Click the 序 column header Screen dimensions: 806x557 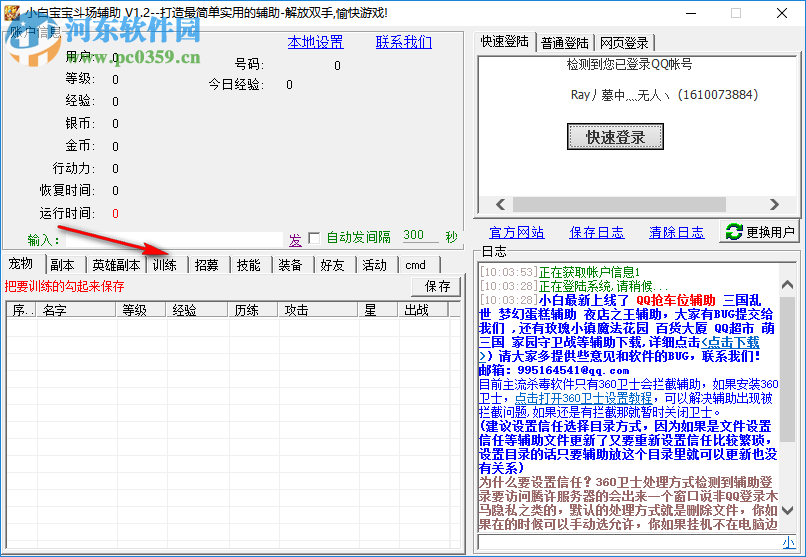pos(22,310)
